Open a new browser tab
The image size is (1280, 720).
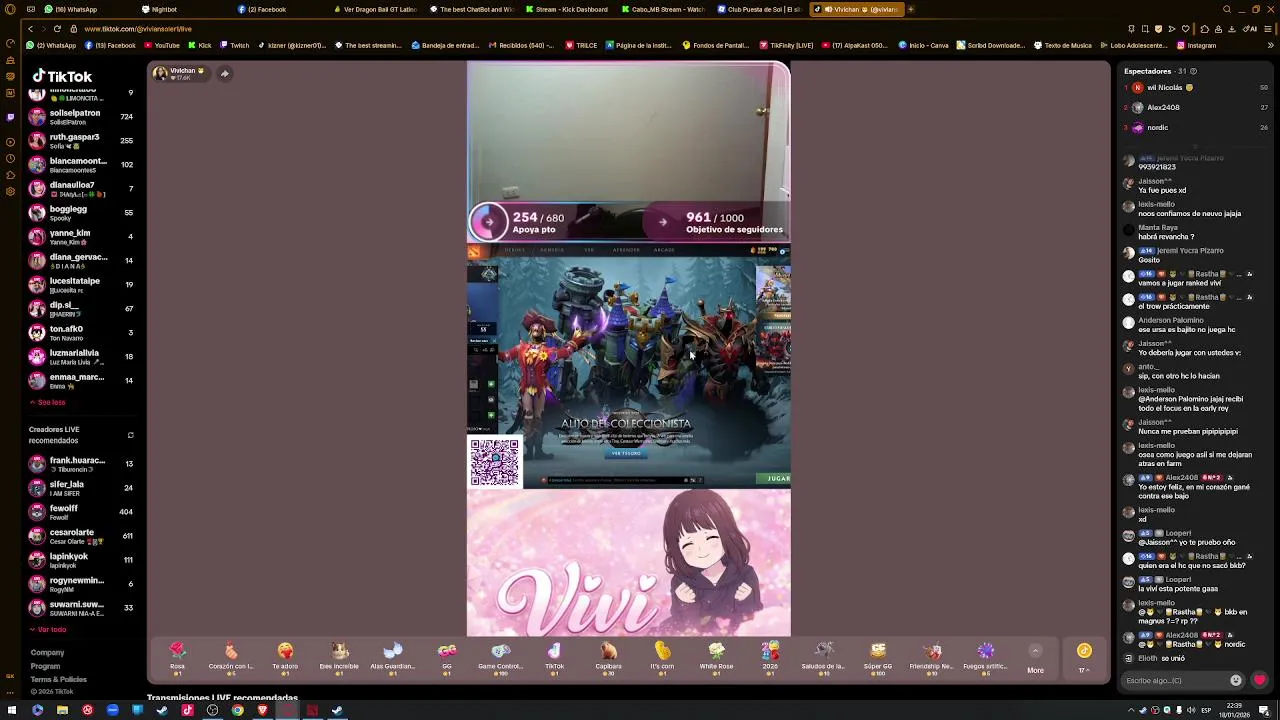tap(910, 9)
